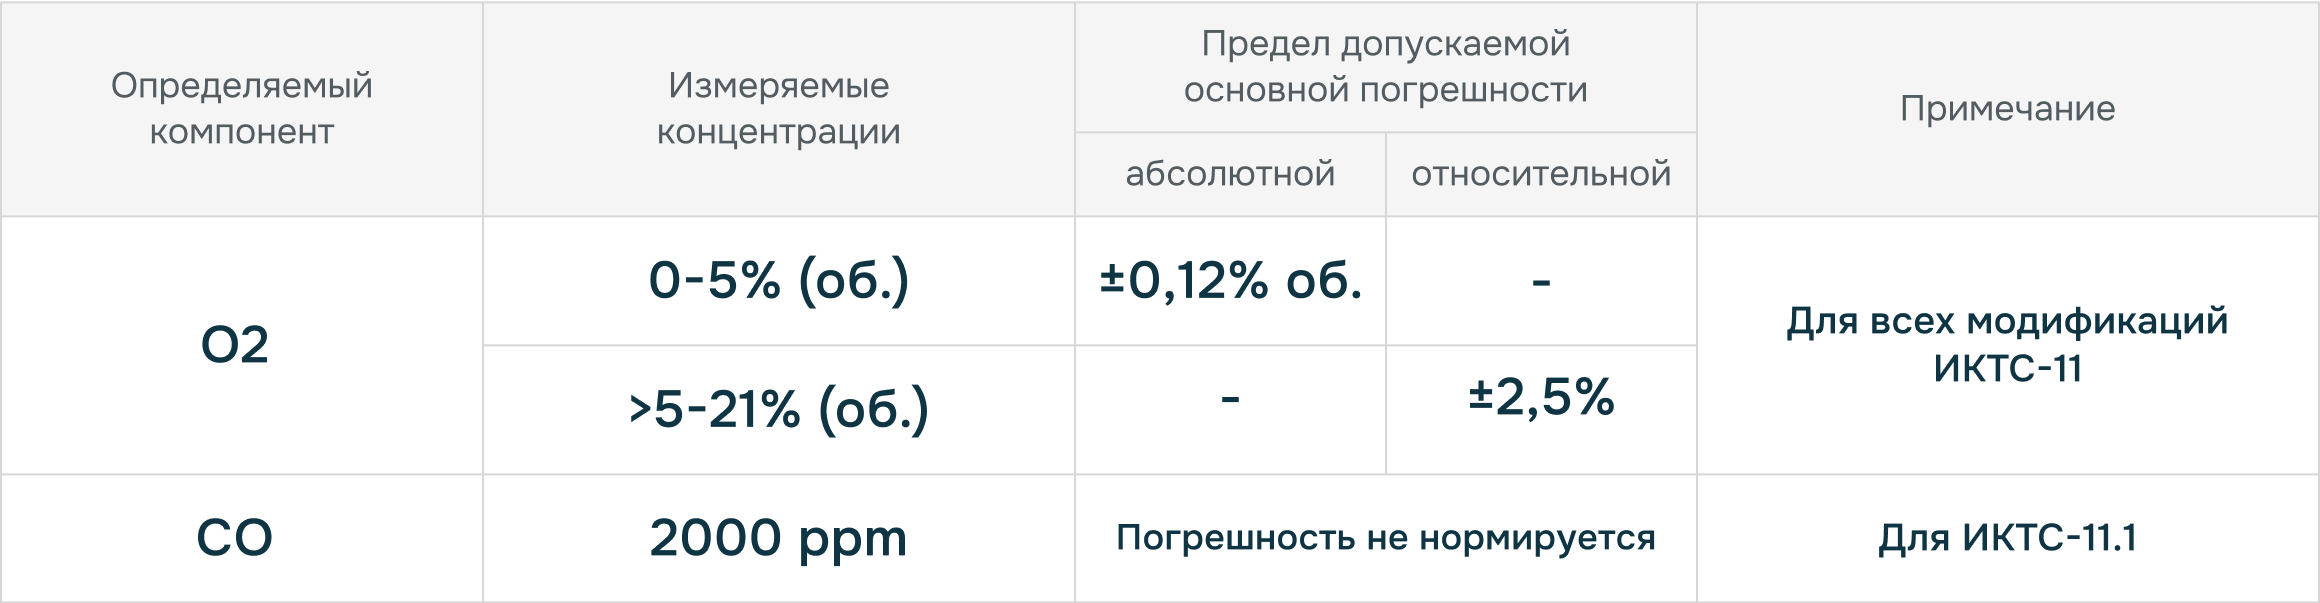Select the 'абсолютной' sub-header cell

point(1231,174)
